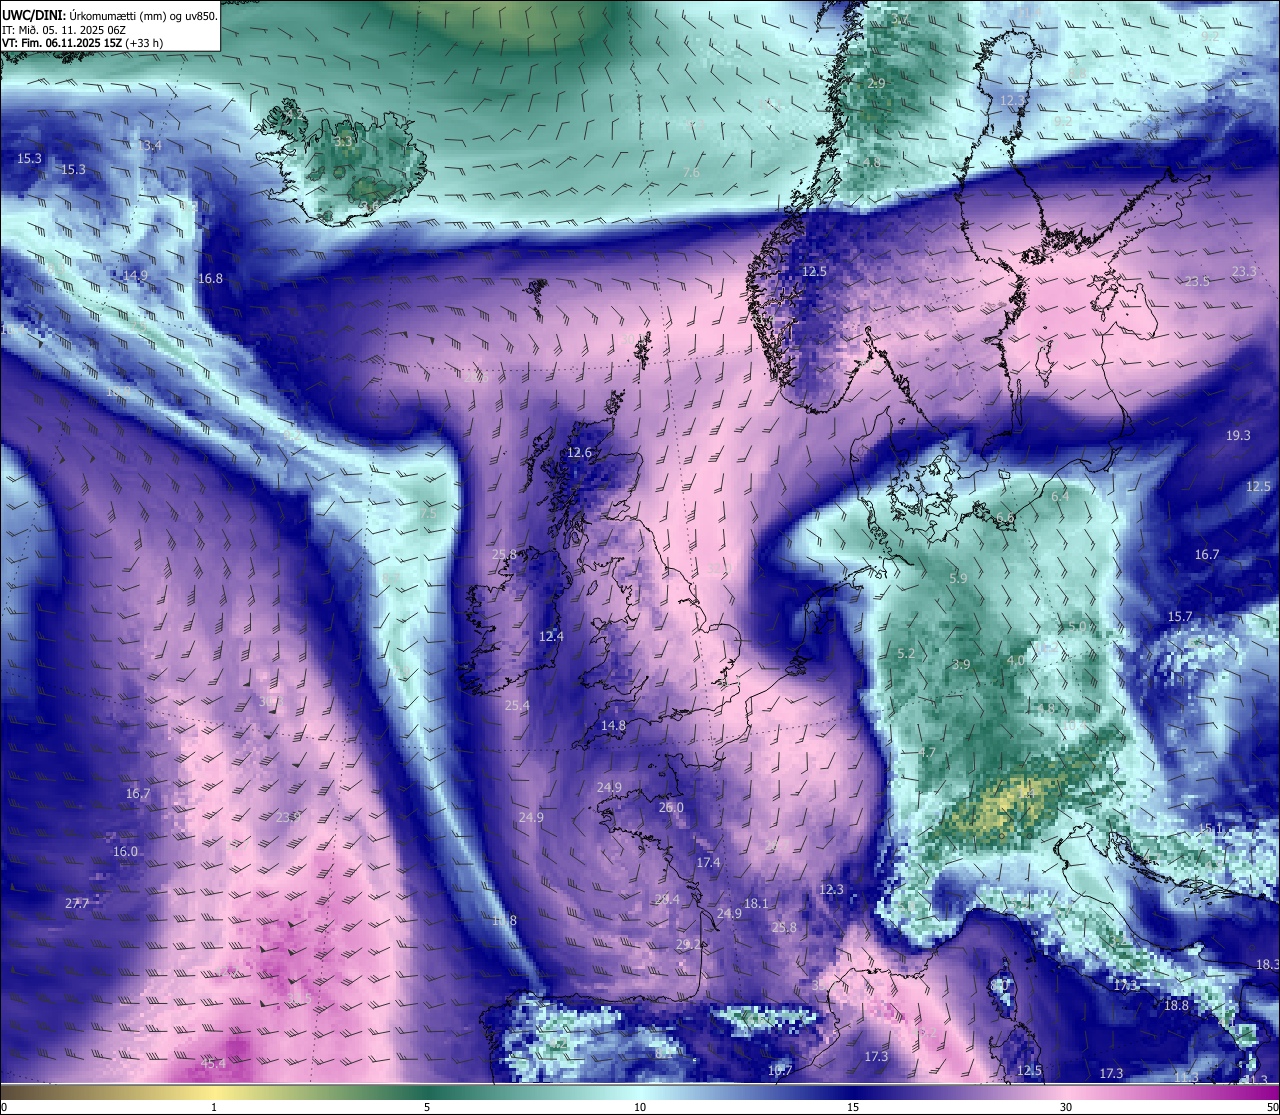Click the 23.5 precipitation value
1280x1115 pixels.
point(1197,282)
